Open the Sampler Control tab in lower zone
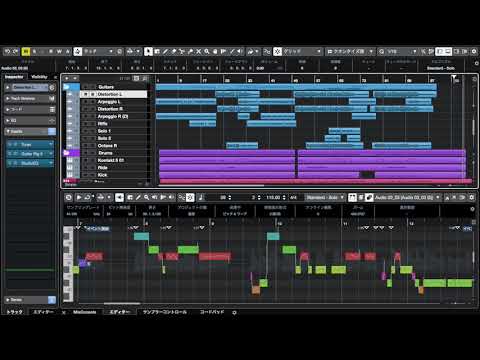Screen dimensions: 480x360 (x=165, y=312)
